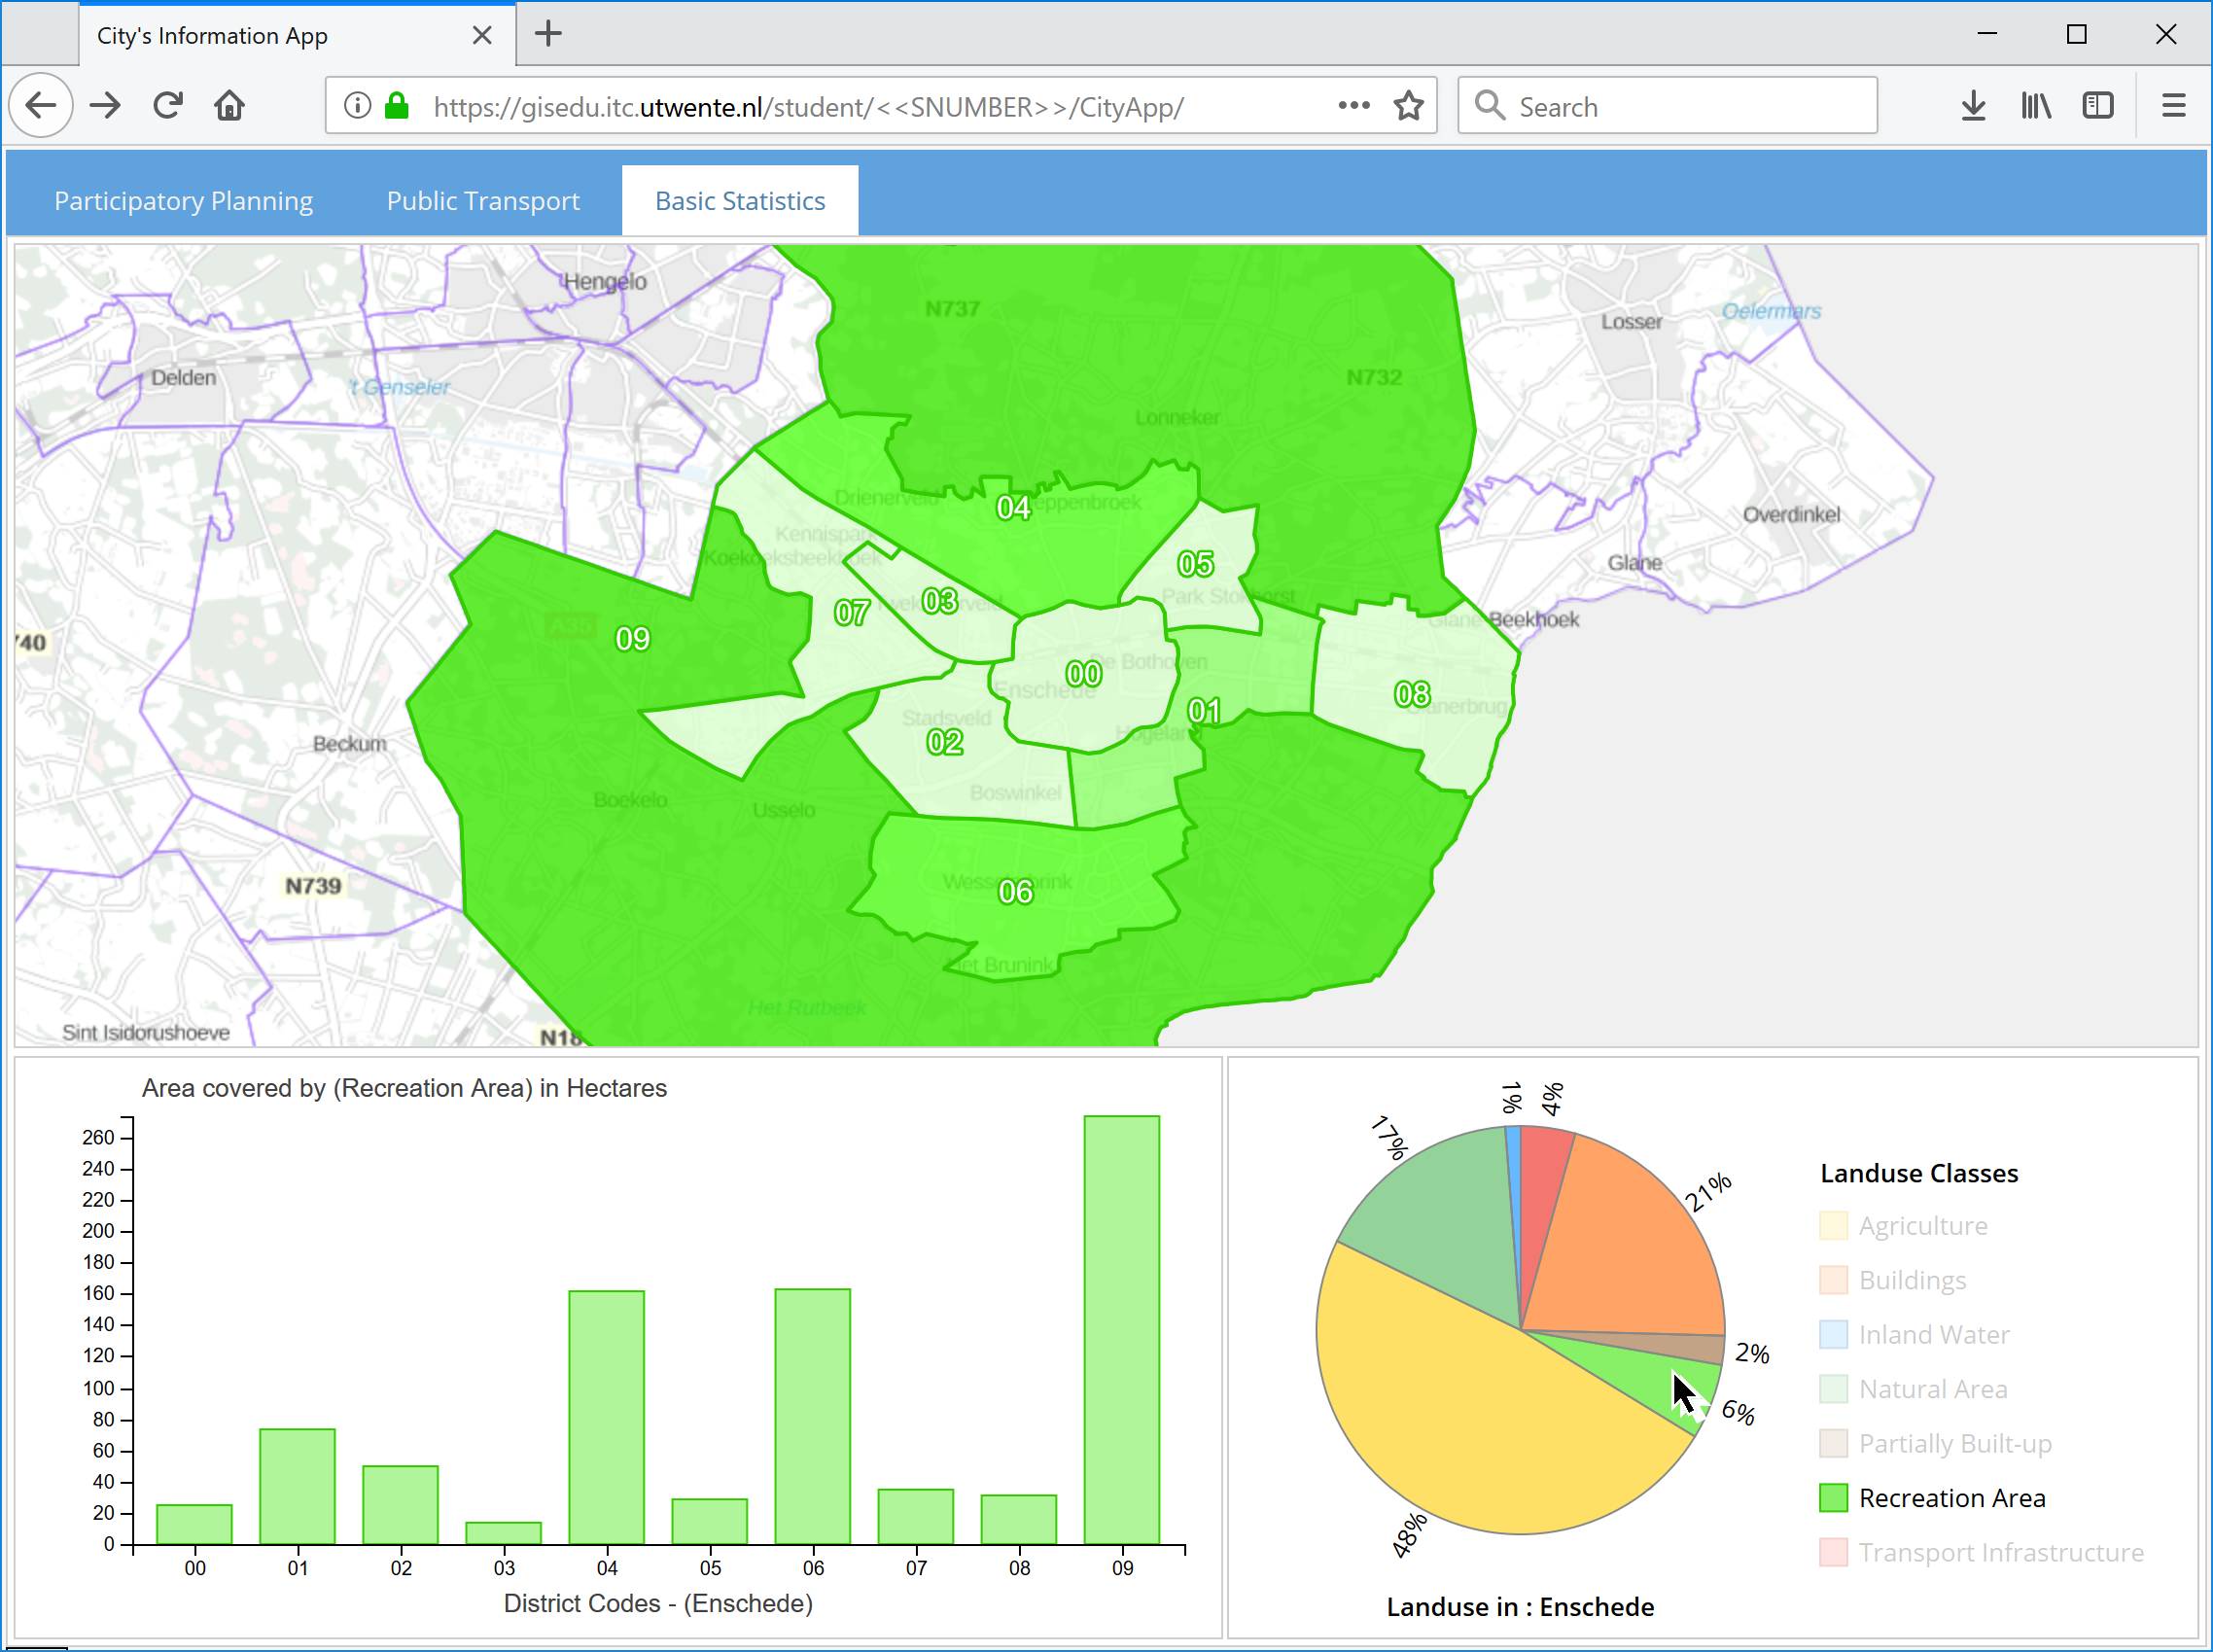Show site information icon in URL bar
The height and width of the screenshot is (1652, 2213).
pos(357,105)
